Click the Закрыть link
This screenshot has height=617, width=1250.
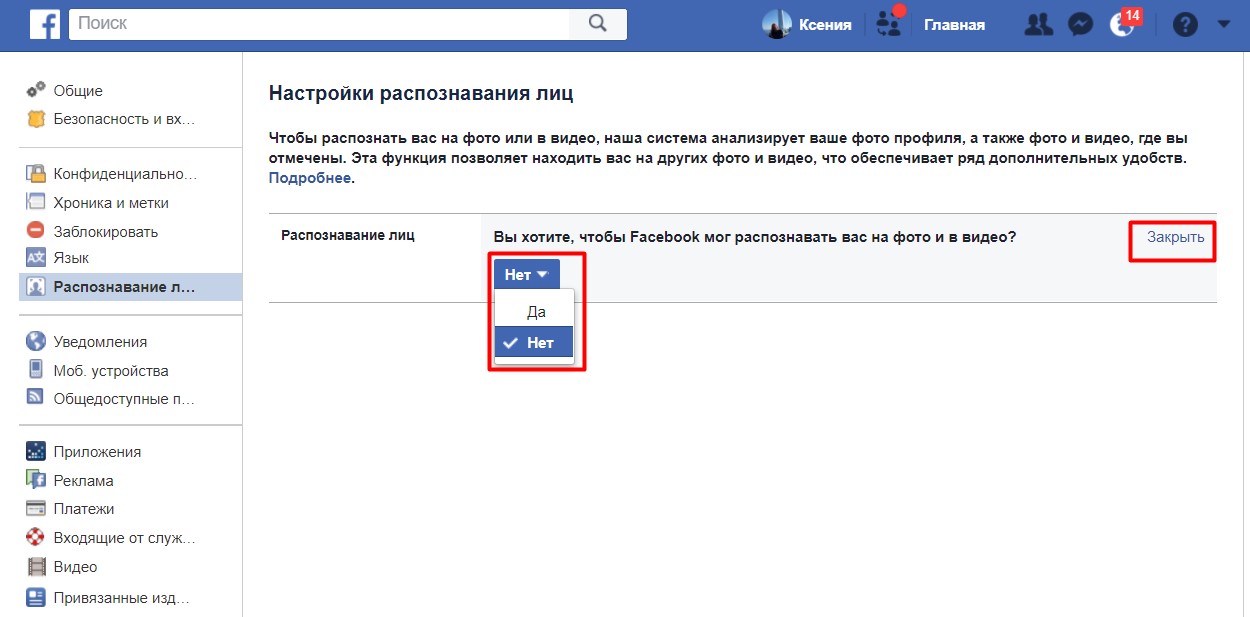[1175, 237]
